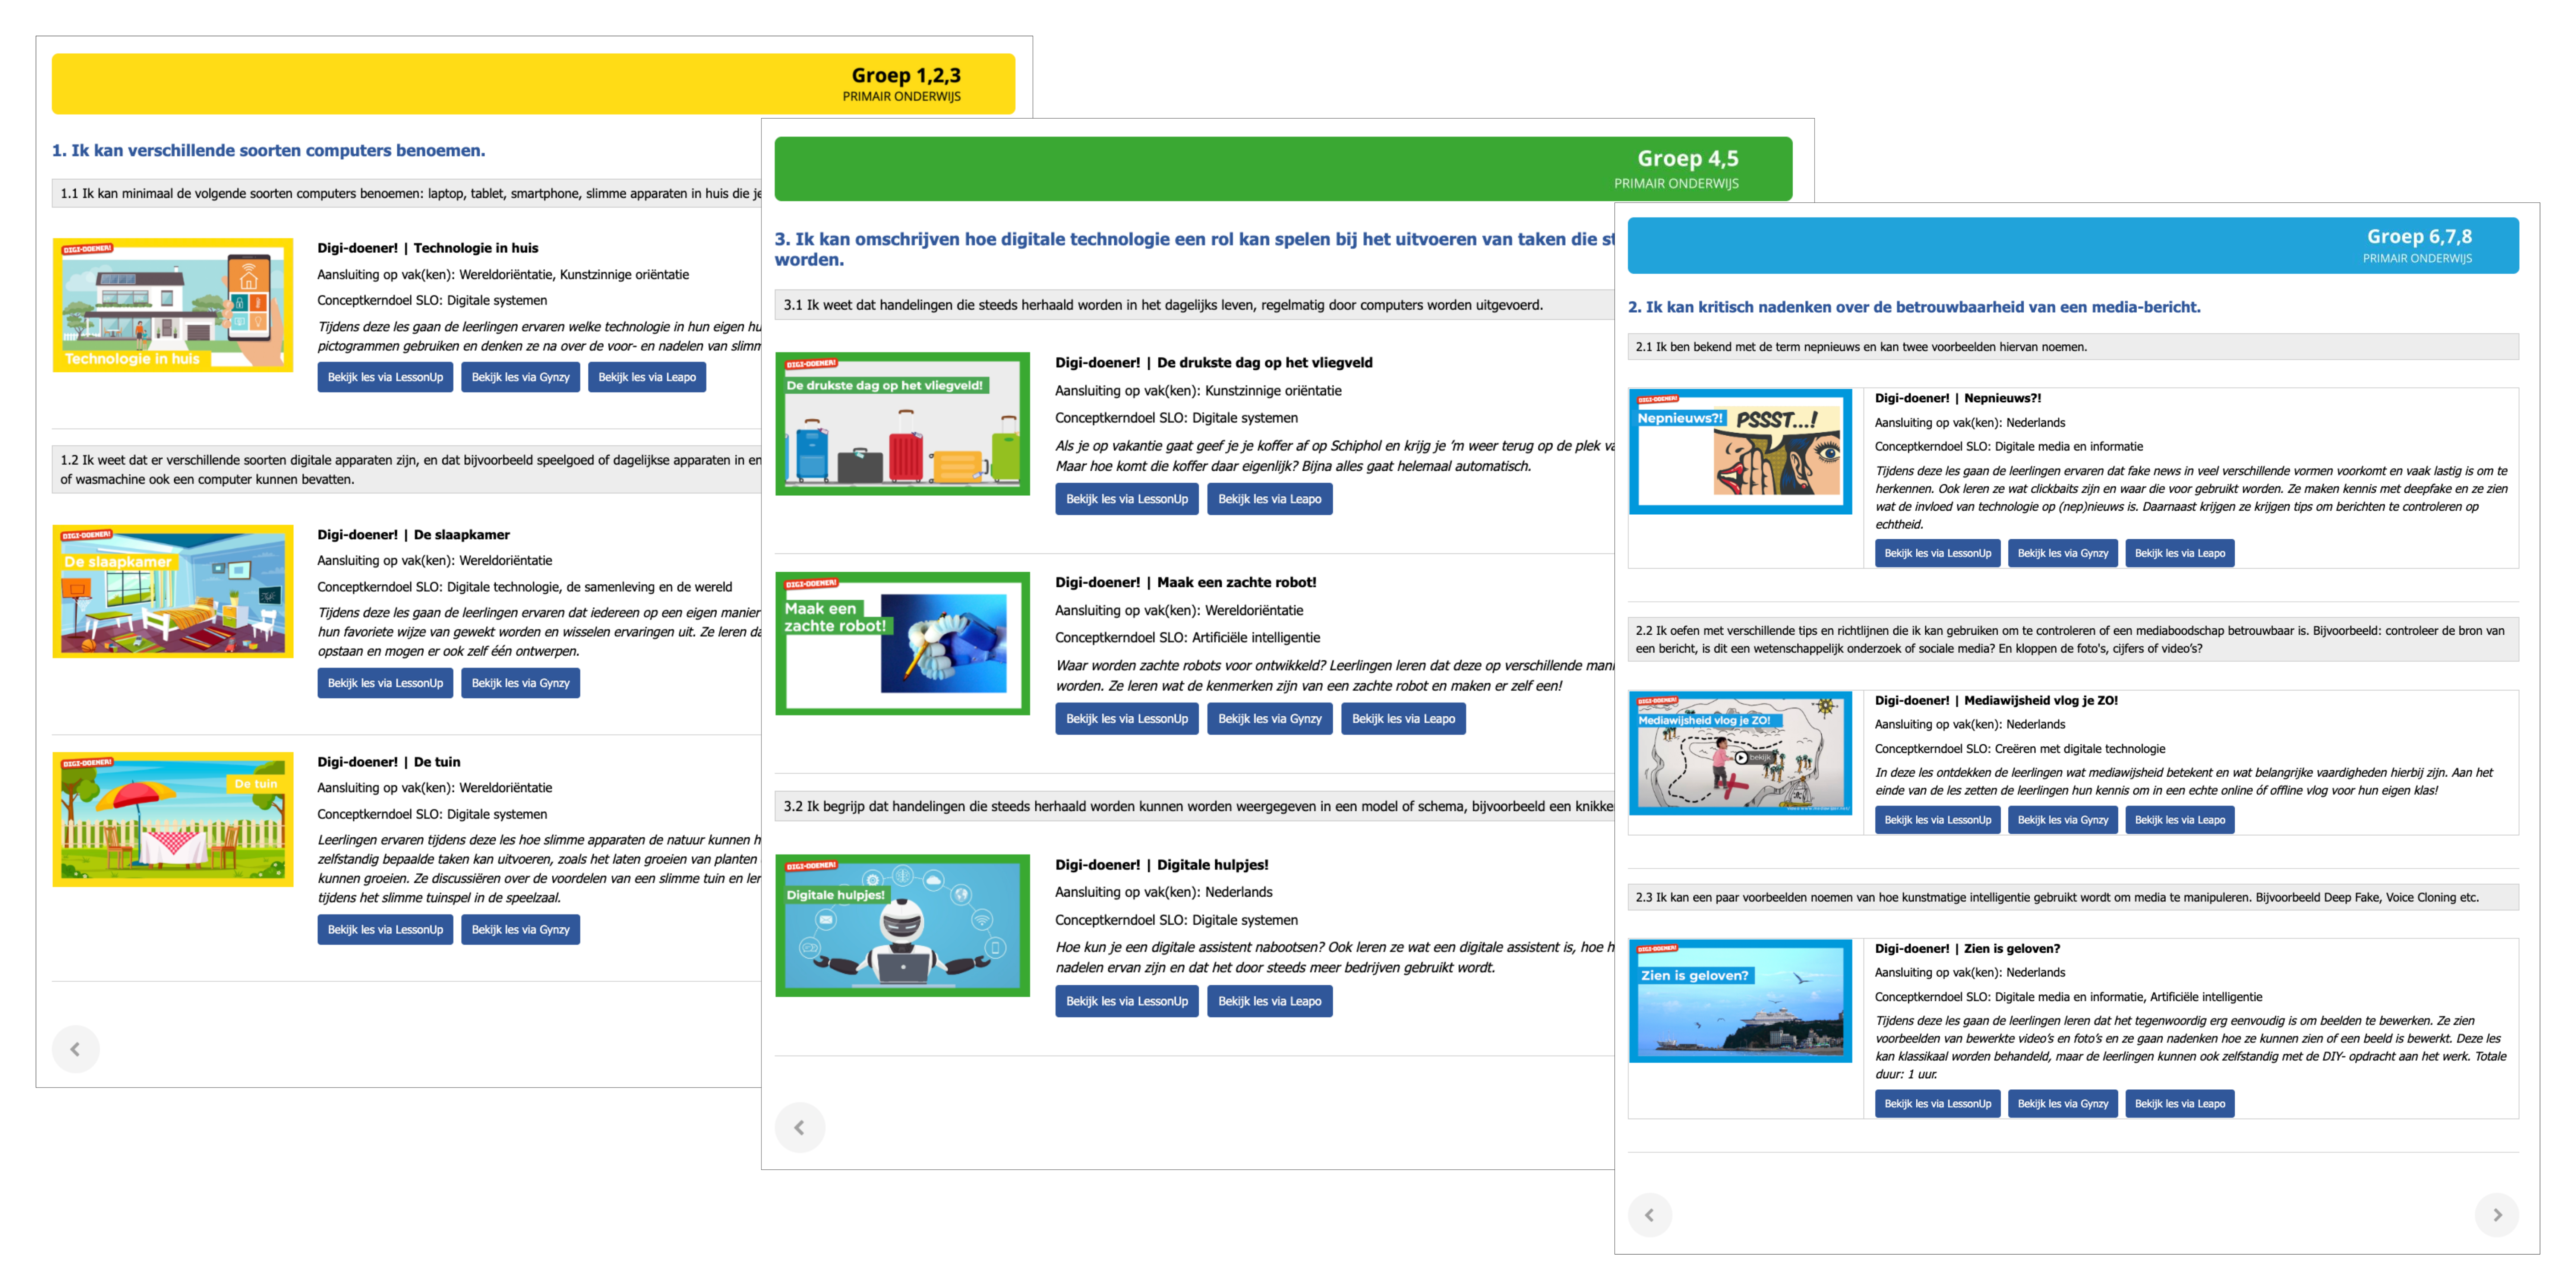Go to previous page in Groep 6,7,8
Viewport: 2576px width, 1288px height.
(x=1649, y=1215)
